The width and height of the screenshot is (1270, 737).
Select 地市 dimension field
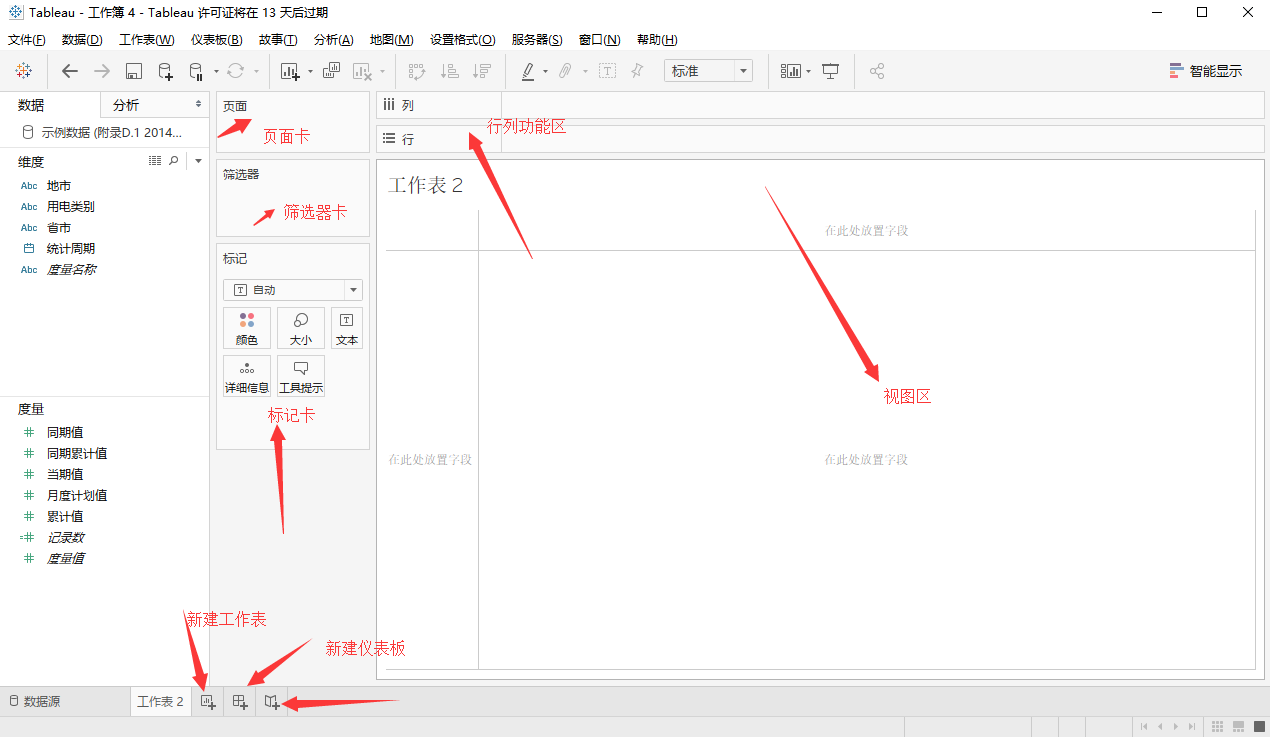coord(59,186)
